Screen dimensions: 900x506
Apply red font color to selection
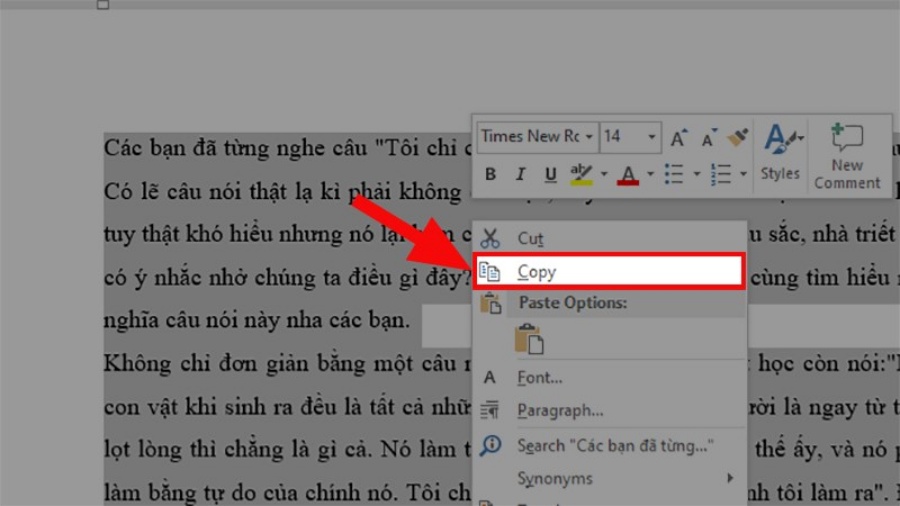pyautogui.click(x=628, y=174)
